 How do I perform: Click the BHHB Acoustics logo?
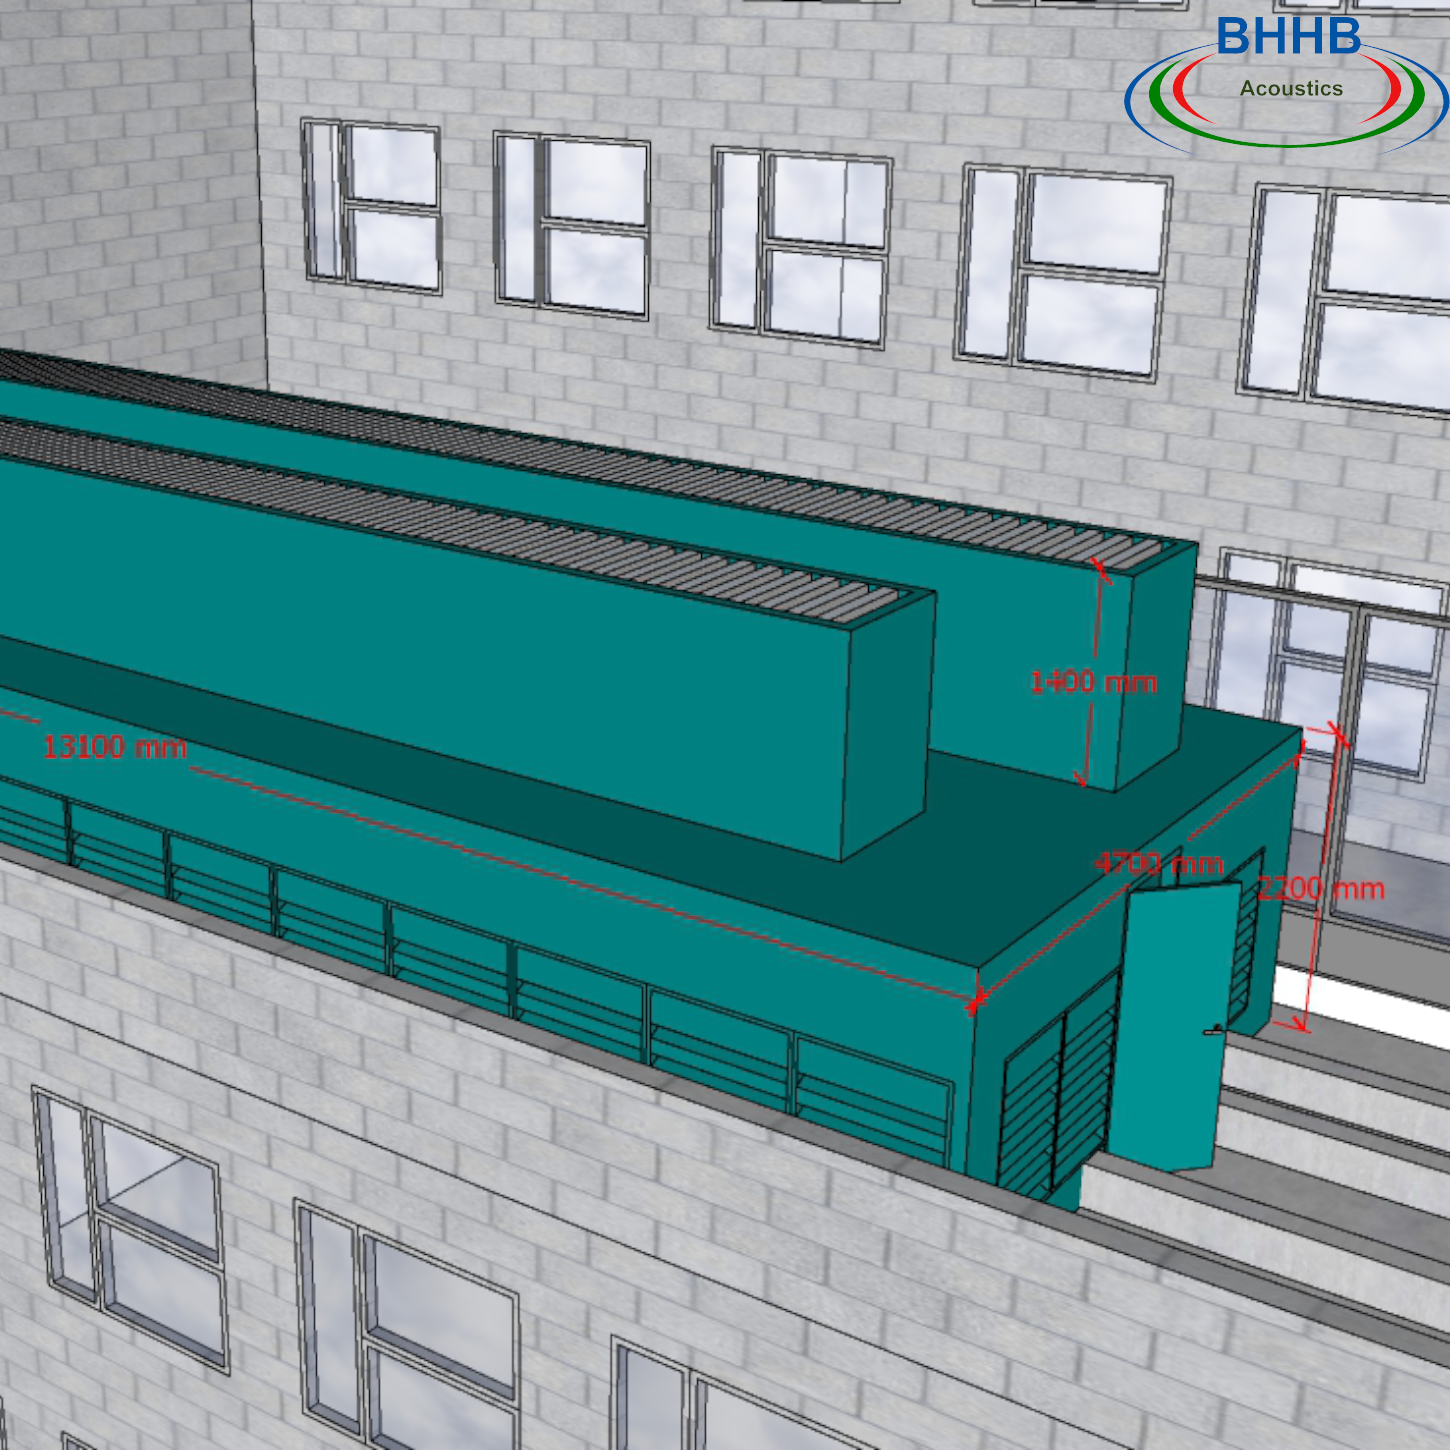tap(1288, 82)
